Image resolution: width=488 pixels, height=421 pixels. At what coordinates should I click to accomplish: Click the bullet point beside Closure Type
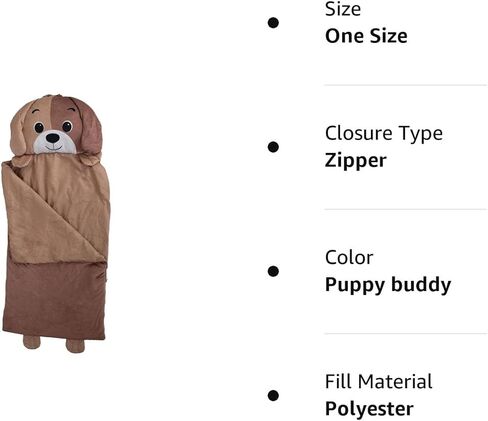pos(273,147)
